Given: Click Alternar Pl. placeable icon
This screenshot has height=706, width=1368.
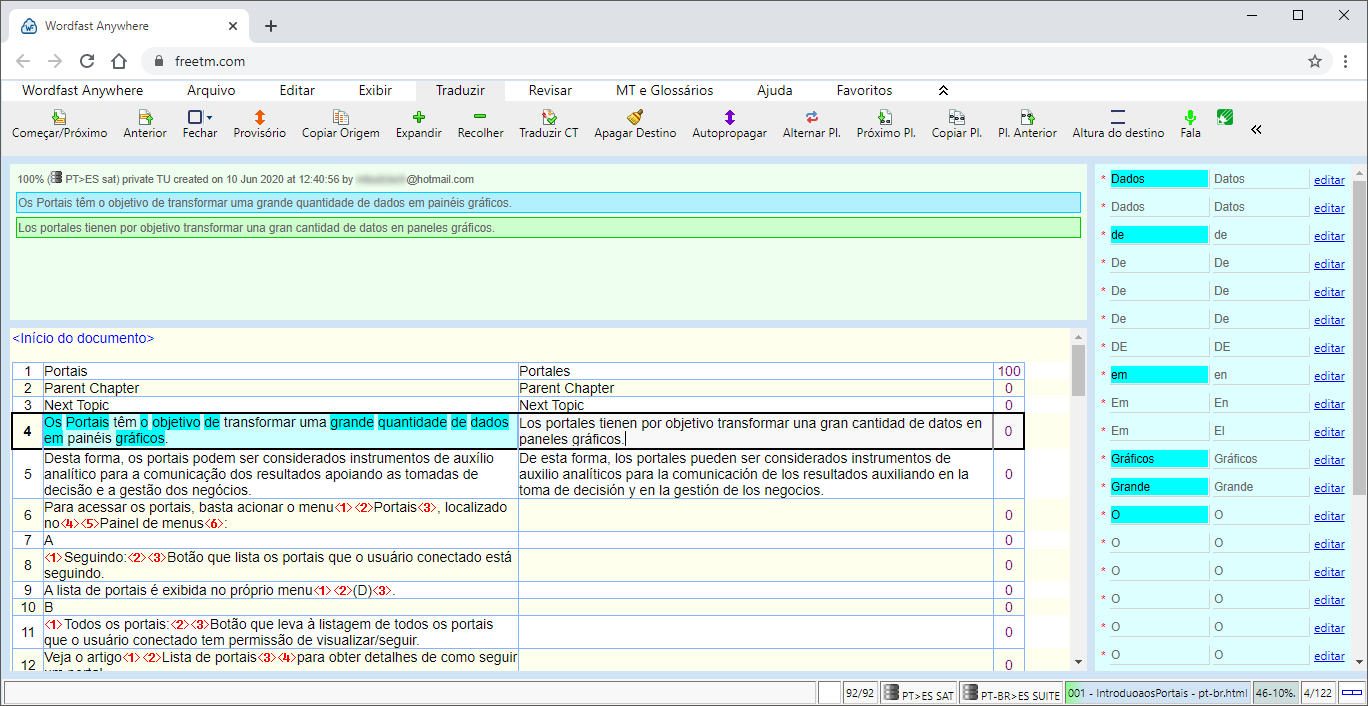Looking at the screenshot, I should (x=811, y=117).
